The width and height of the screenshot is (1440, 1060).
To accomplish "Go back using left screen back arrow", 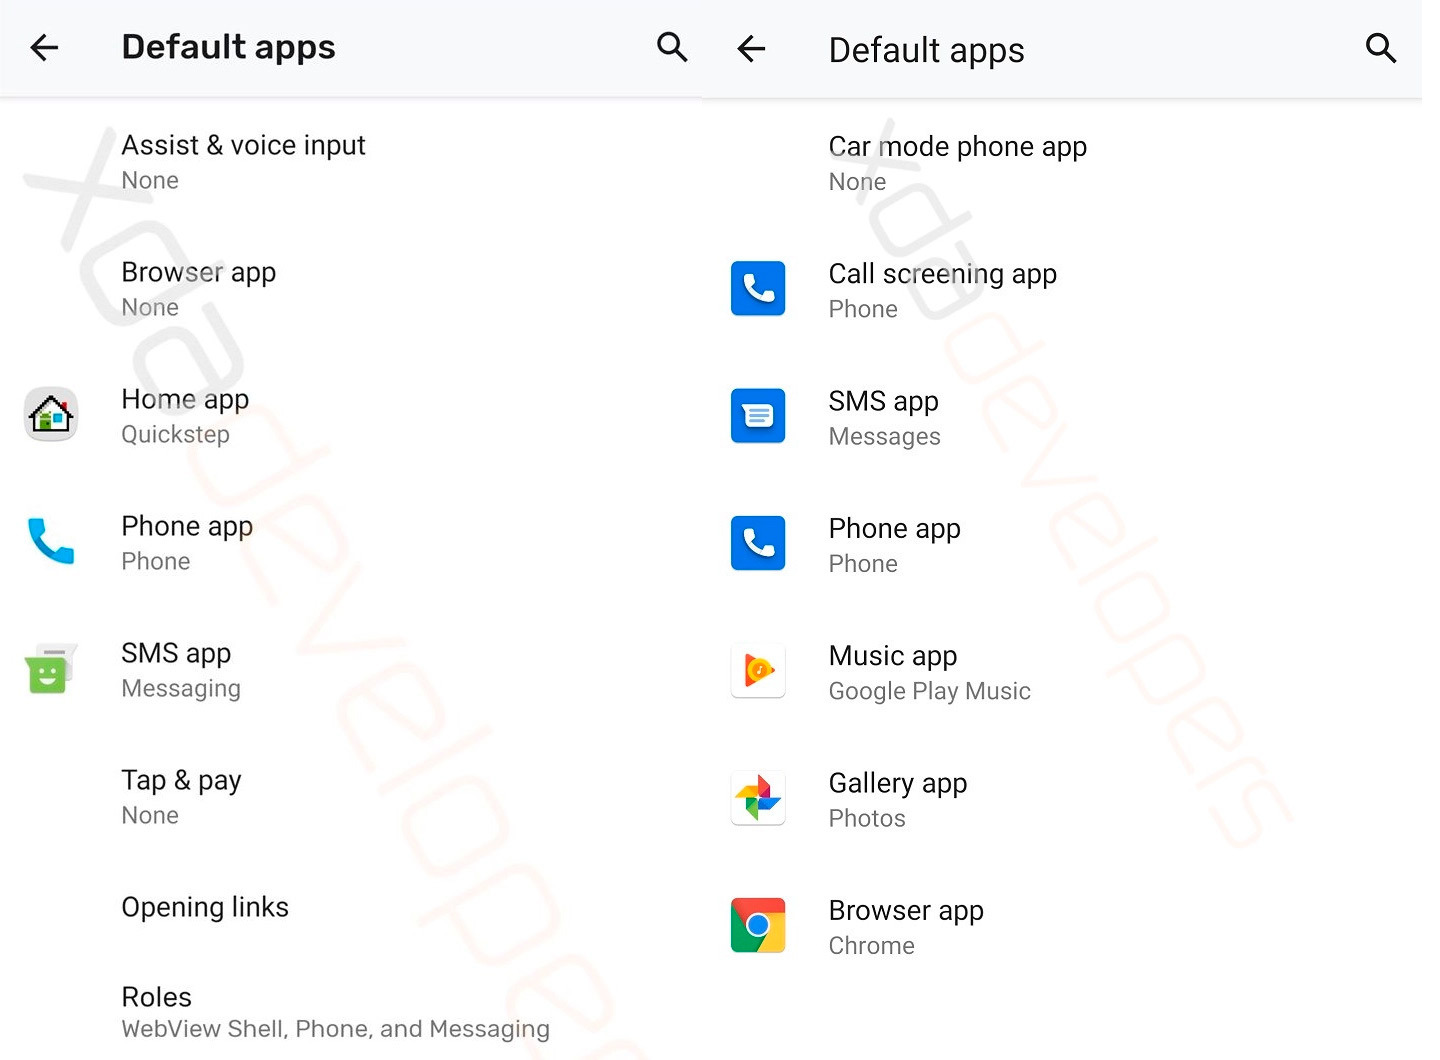I will [x=44, y=47].
